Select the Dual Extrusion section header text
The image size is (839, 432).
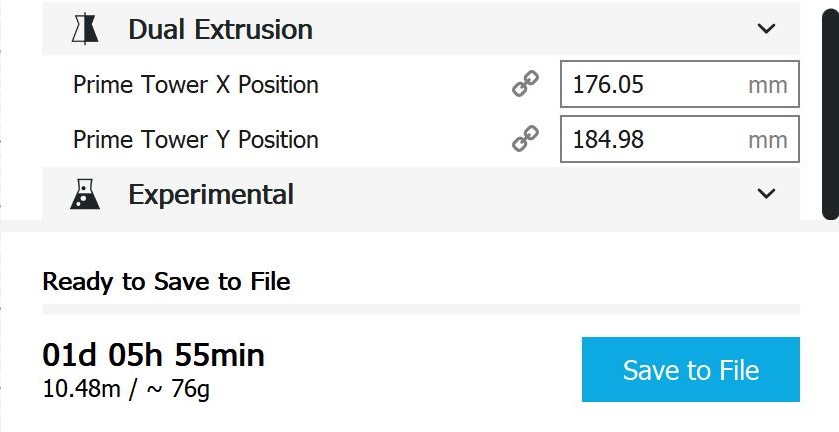tap(220, 30)
